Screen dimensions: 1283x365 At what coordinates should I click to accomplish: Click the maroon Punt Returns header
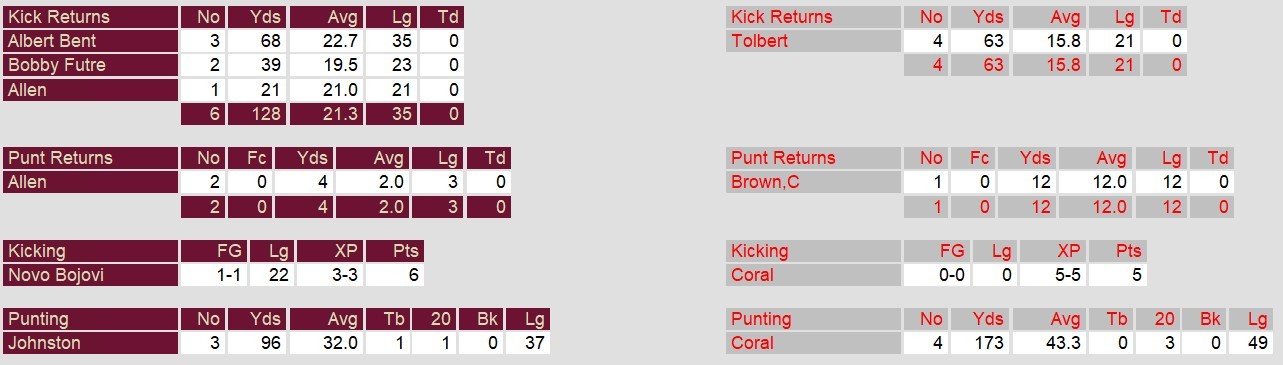click(x=90, y=158)
